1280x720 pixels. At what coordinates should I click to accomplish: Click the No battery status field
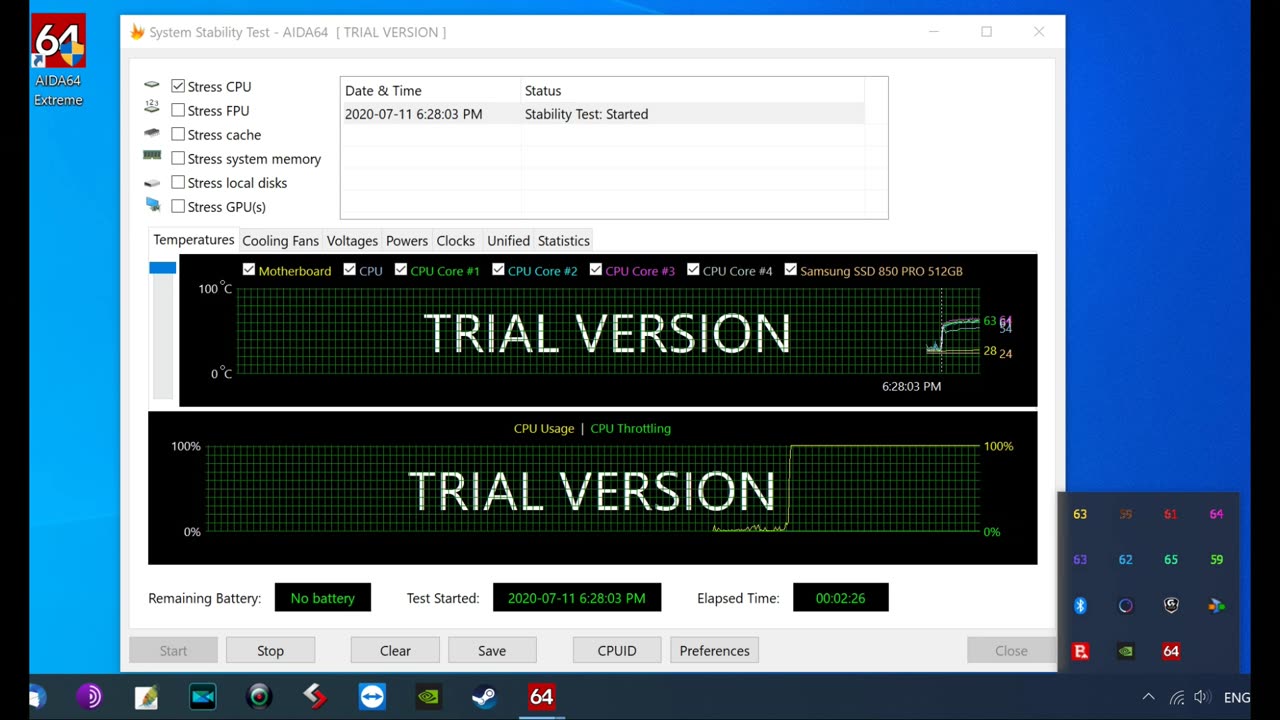(x=322, y=598)
